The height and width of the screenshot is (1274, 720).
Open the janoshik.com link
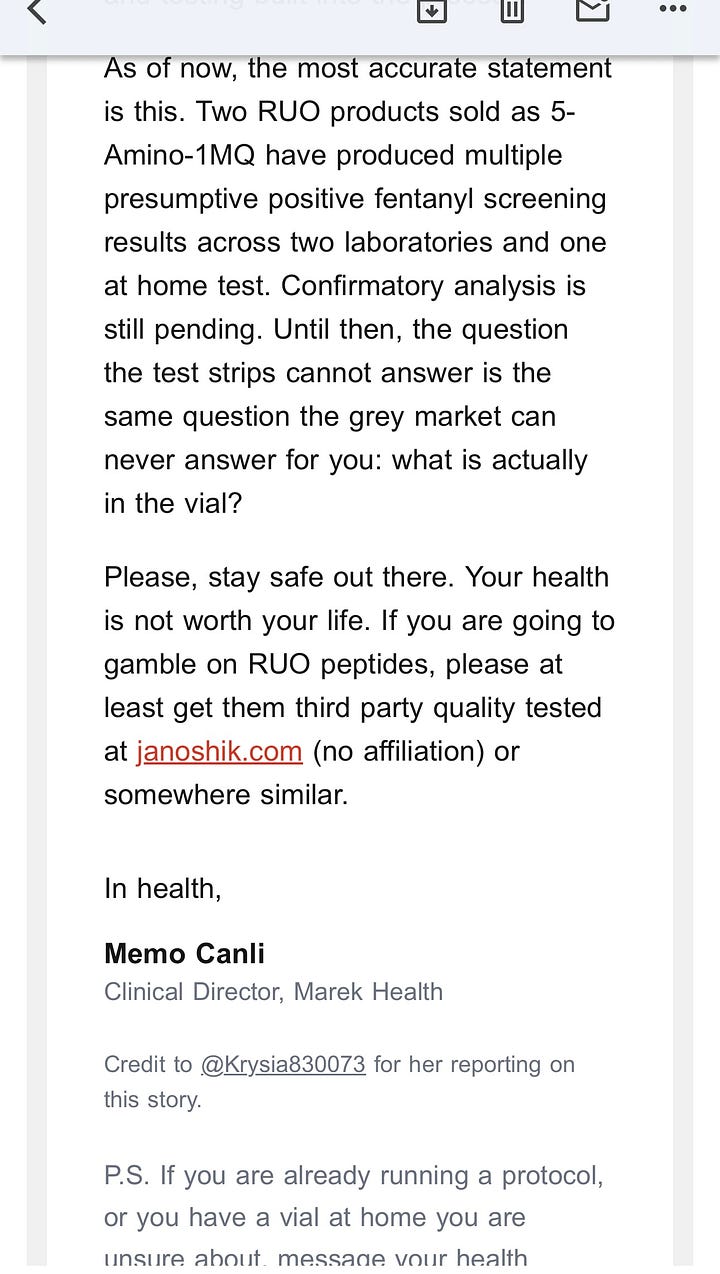tap(220, 751)
